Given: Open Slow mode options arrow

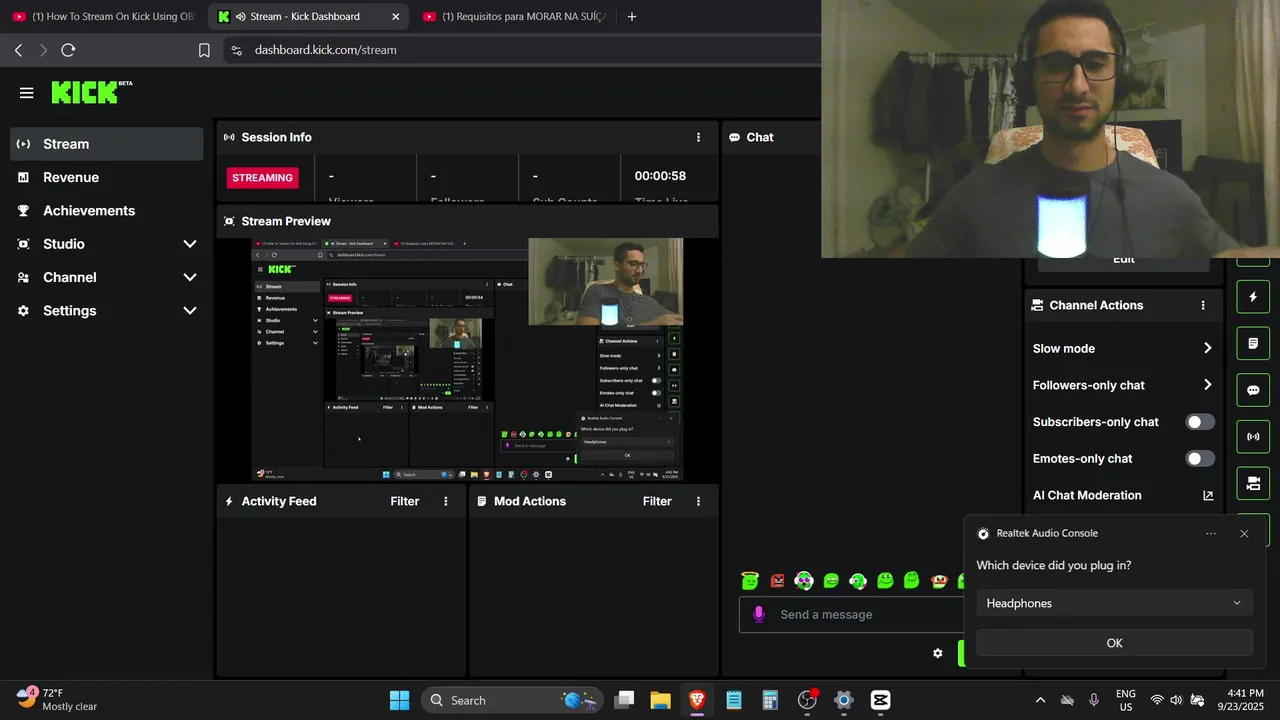Looking at the screenshot, I should (1207, 348).
